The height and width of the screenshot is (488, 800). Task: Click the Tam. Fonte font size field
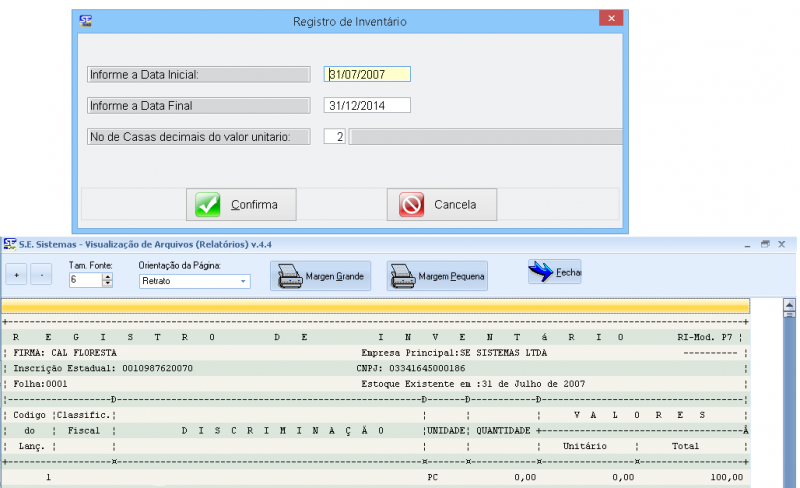coord(84,281)
